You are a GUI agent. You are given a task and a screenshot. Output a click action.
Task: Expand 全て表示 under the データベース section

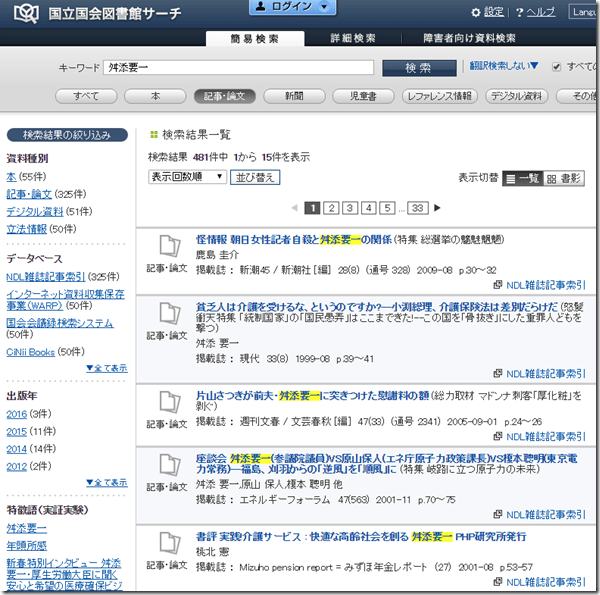pyautogui.click(x=106, y=368)
